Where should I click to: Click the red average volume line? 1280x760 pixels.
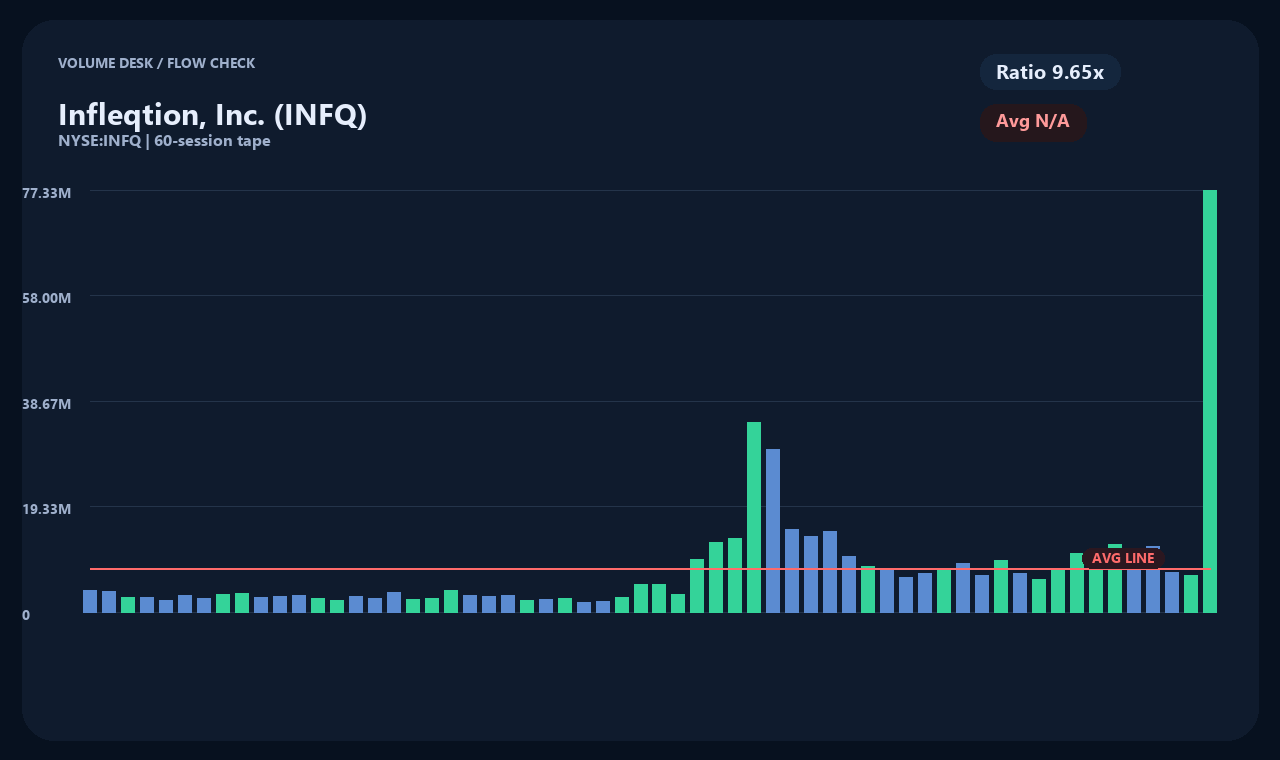[650, 569]
